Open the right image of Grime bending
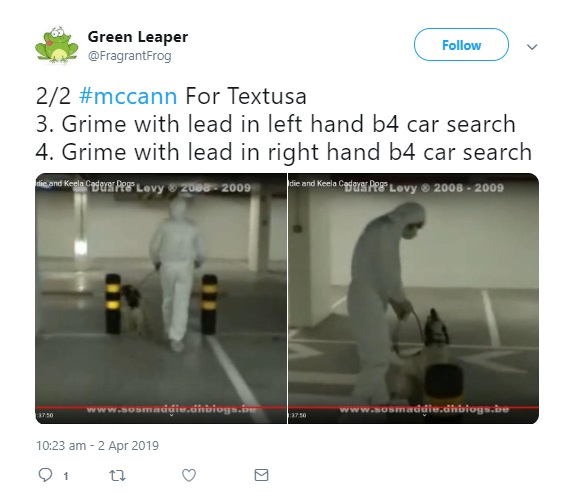The image size is (572, 501). coord(413,298)
